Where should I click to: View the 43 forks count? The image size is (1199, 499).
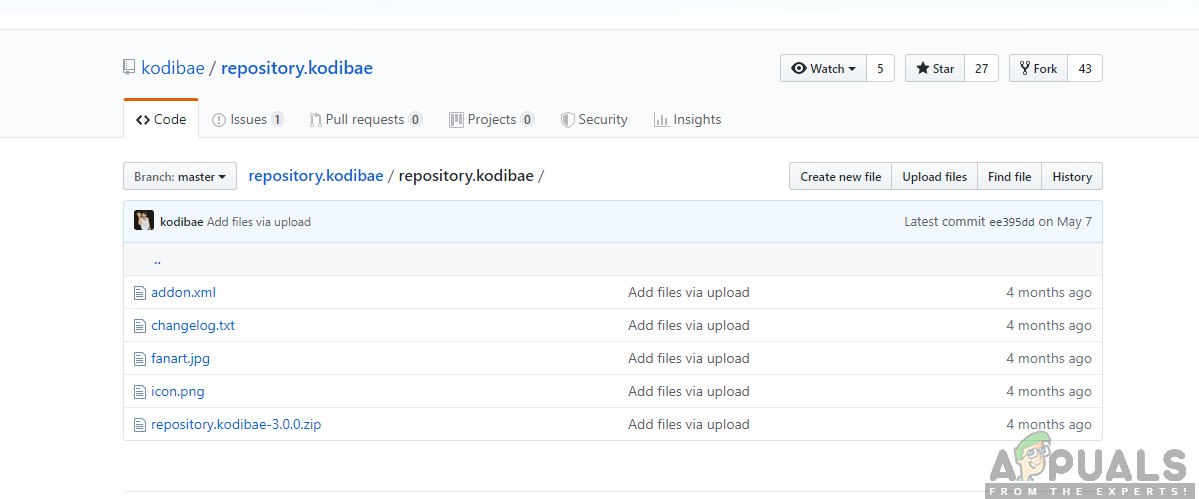[1085, 68]
